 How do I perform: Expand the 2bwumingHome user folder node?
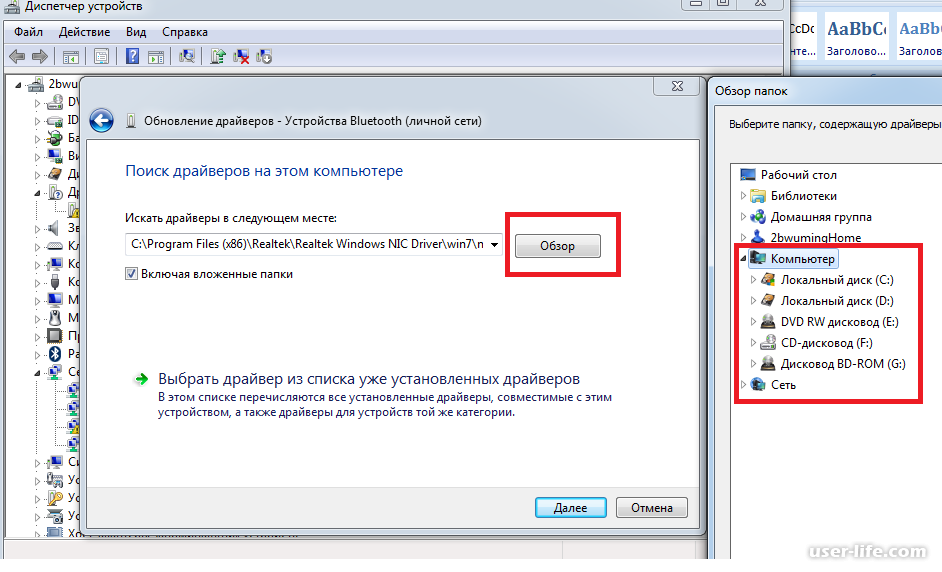coord(743,237)
